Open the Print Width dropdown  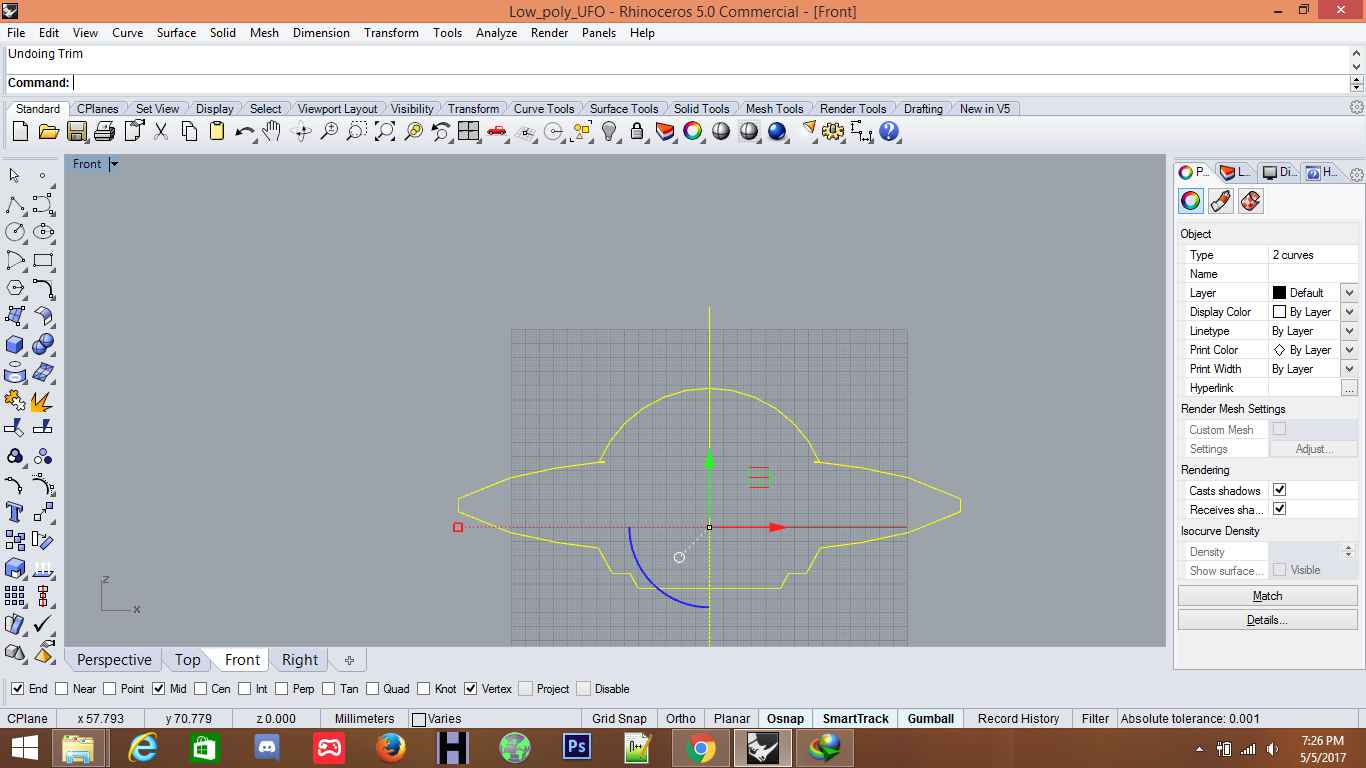(x=1349, y=369)
